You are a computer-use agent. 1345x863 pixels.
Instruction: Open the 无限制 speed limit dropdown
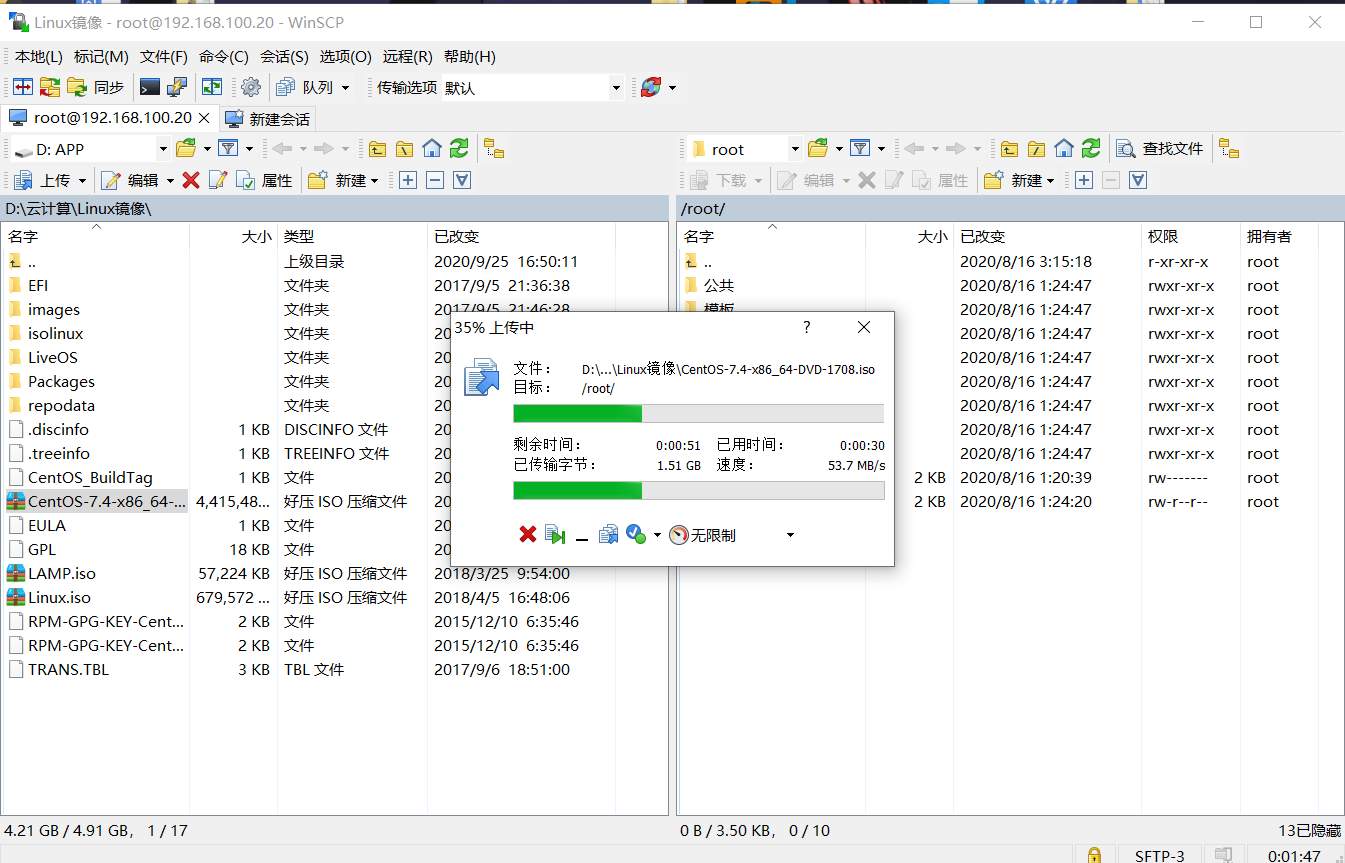pyautogui.click(x=790, y=535)
